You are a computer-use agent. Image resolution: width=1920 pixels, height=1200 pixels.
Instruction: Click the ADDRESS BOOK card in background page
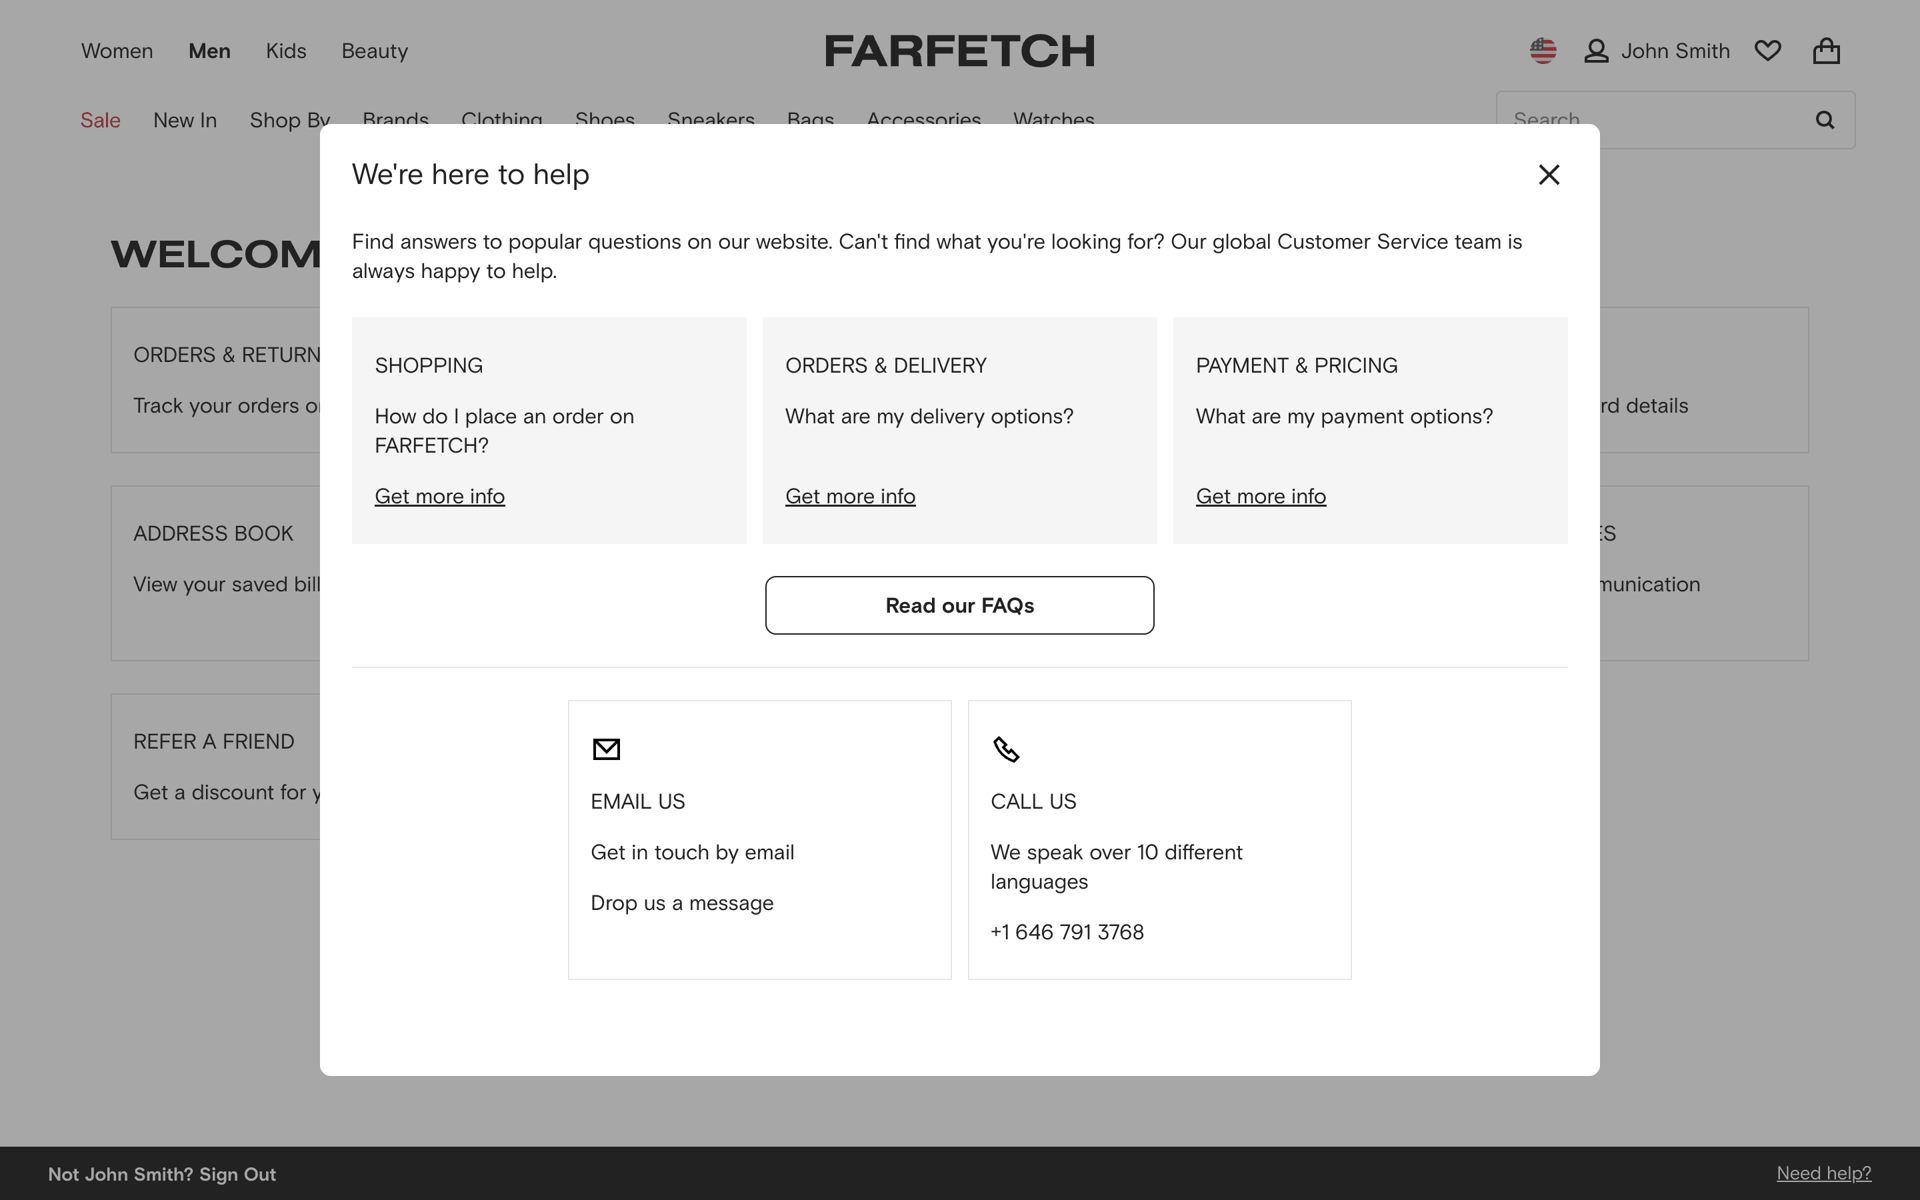click(x=215, y=573)
